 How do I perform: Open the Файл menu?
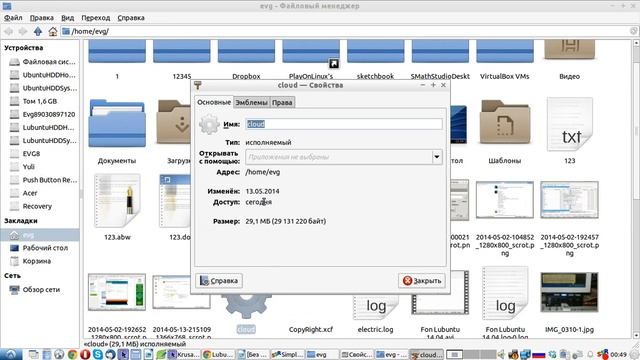pos(13,18)
